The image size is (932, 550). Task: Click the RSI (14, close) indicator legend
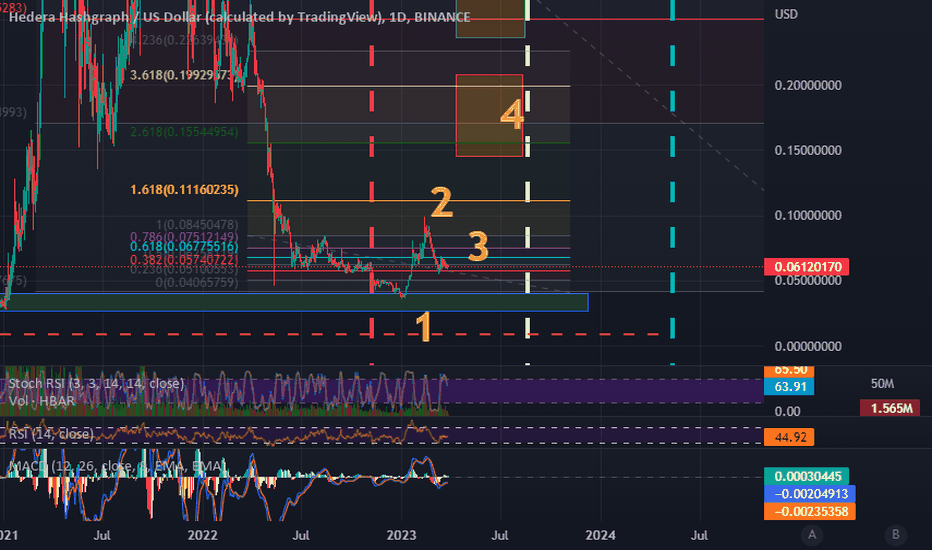point(51,434)
